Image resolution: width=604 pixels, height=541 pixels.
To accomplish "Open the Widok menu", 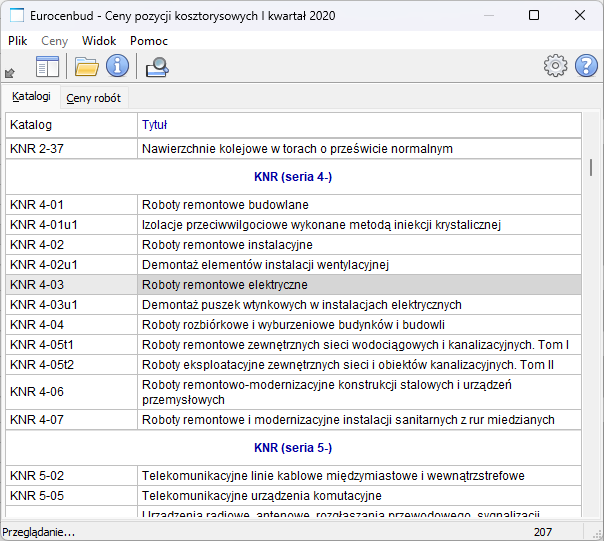I will point(99,41).
